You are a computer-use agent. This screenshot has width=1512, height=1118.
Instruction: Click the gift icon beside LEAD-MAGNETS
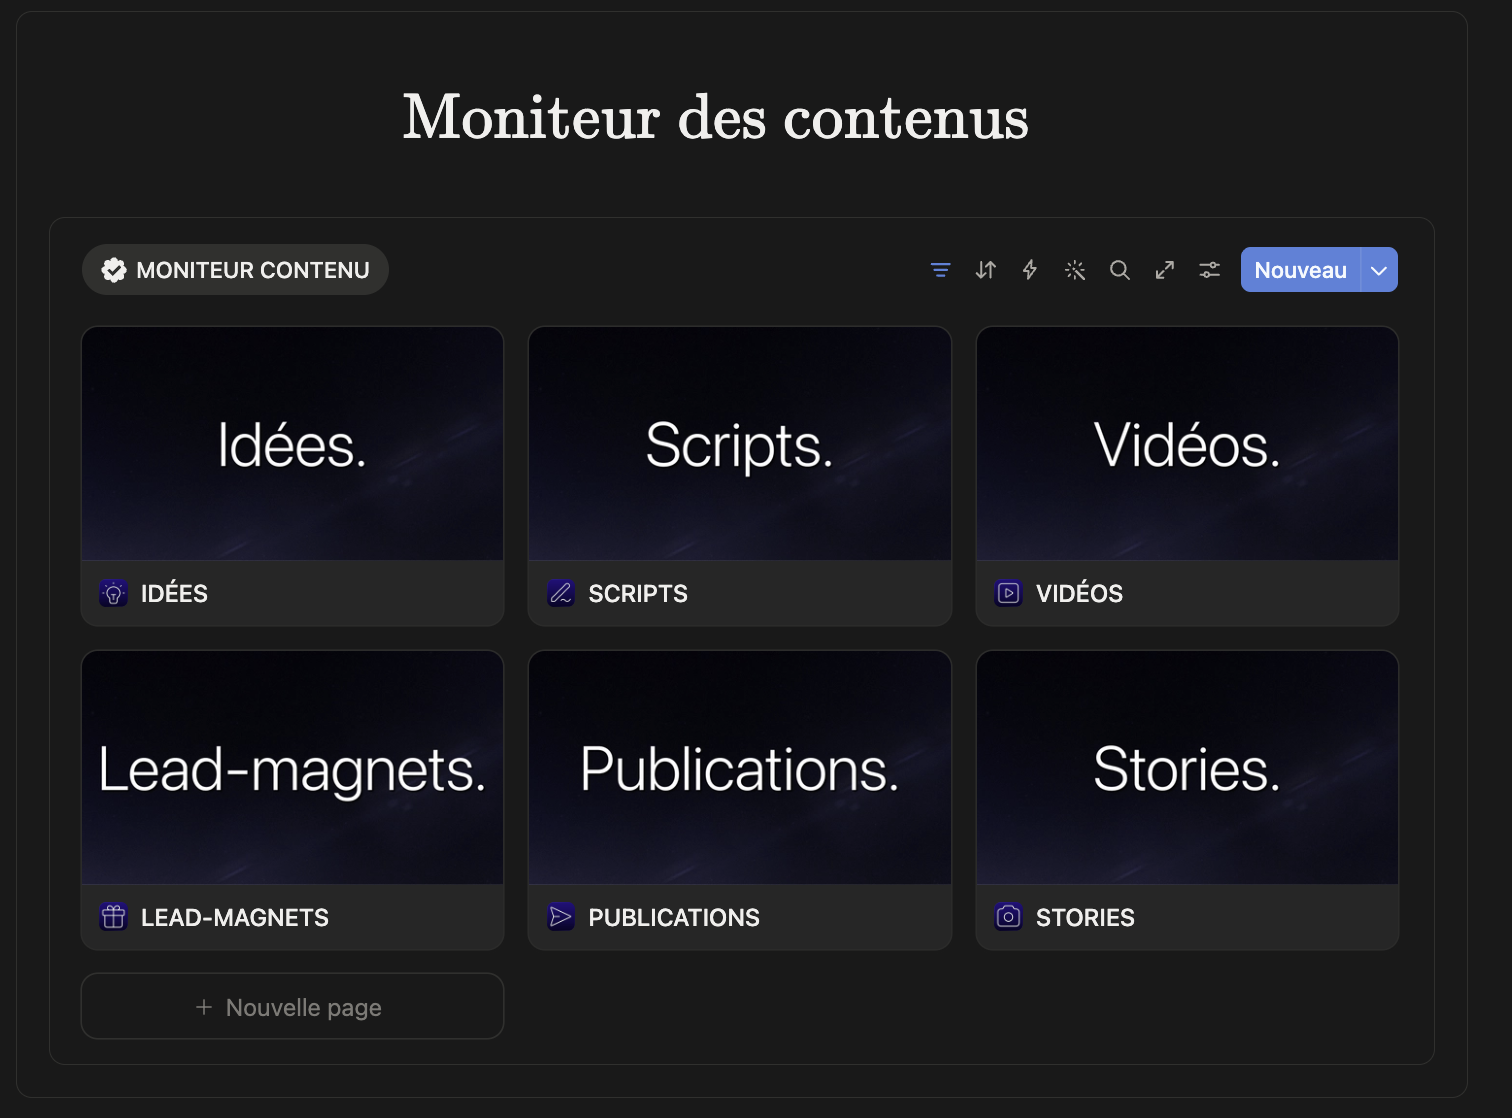click(114, 917)
